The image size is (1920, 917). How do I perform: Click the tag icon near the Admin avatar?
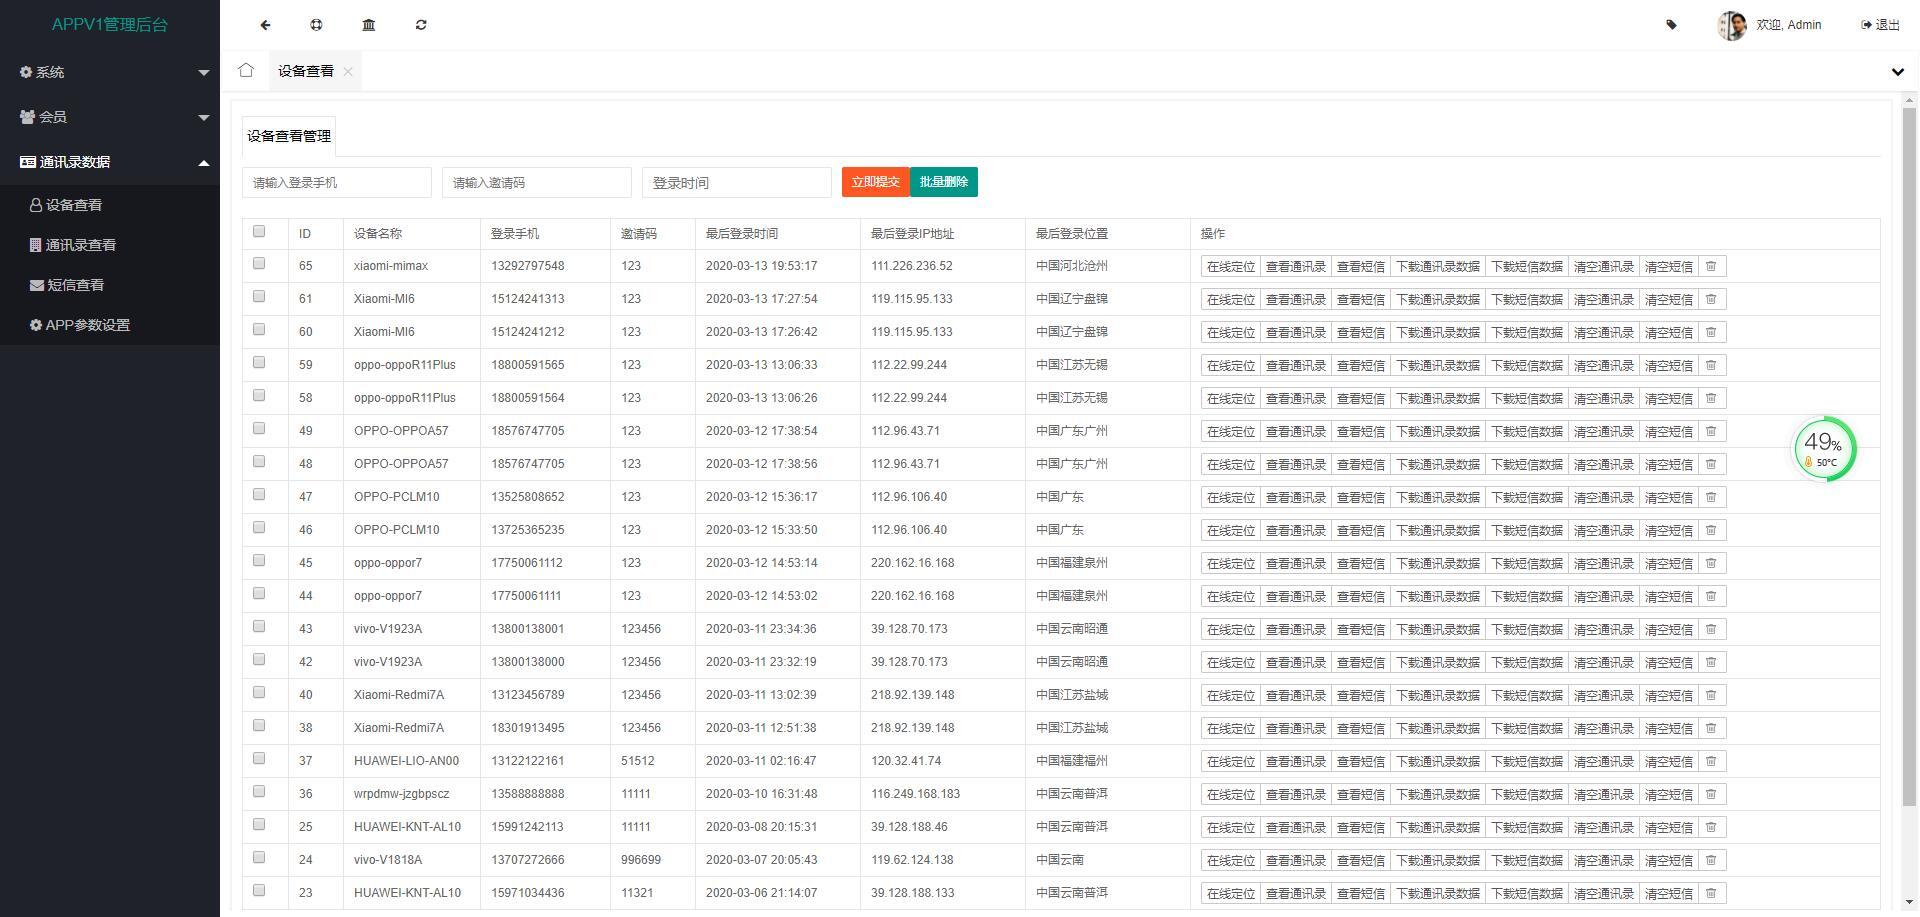coord(1671,24)
